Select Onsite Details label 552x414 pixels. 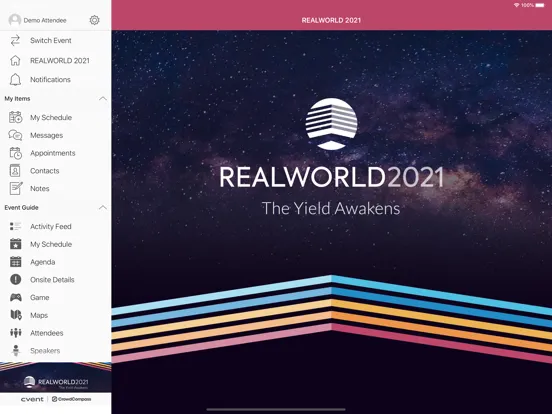(52, 280)
